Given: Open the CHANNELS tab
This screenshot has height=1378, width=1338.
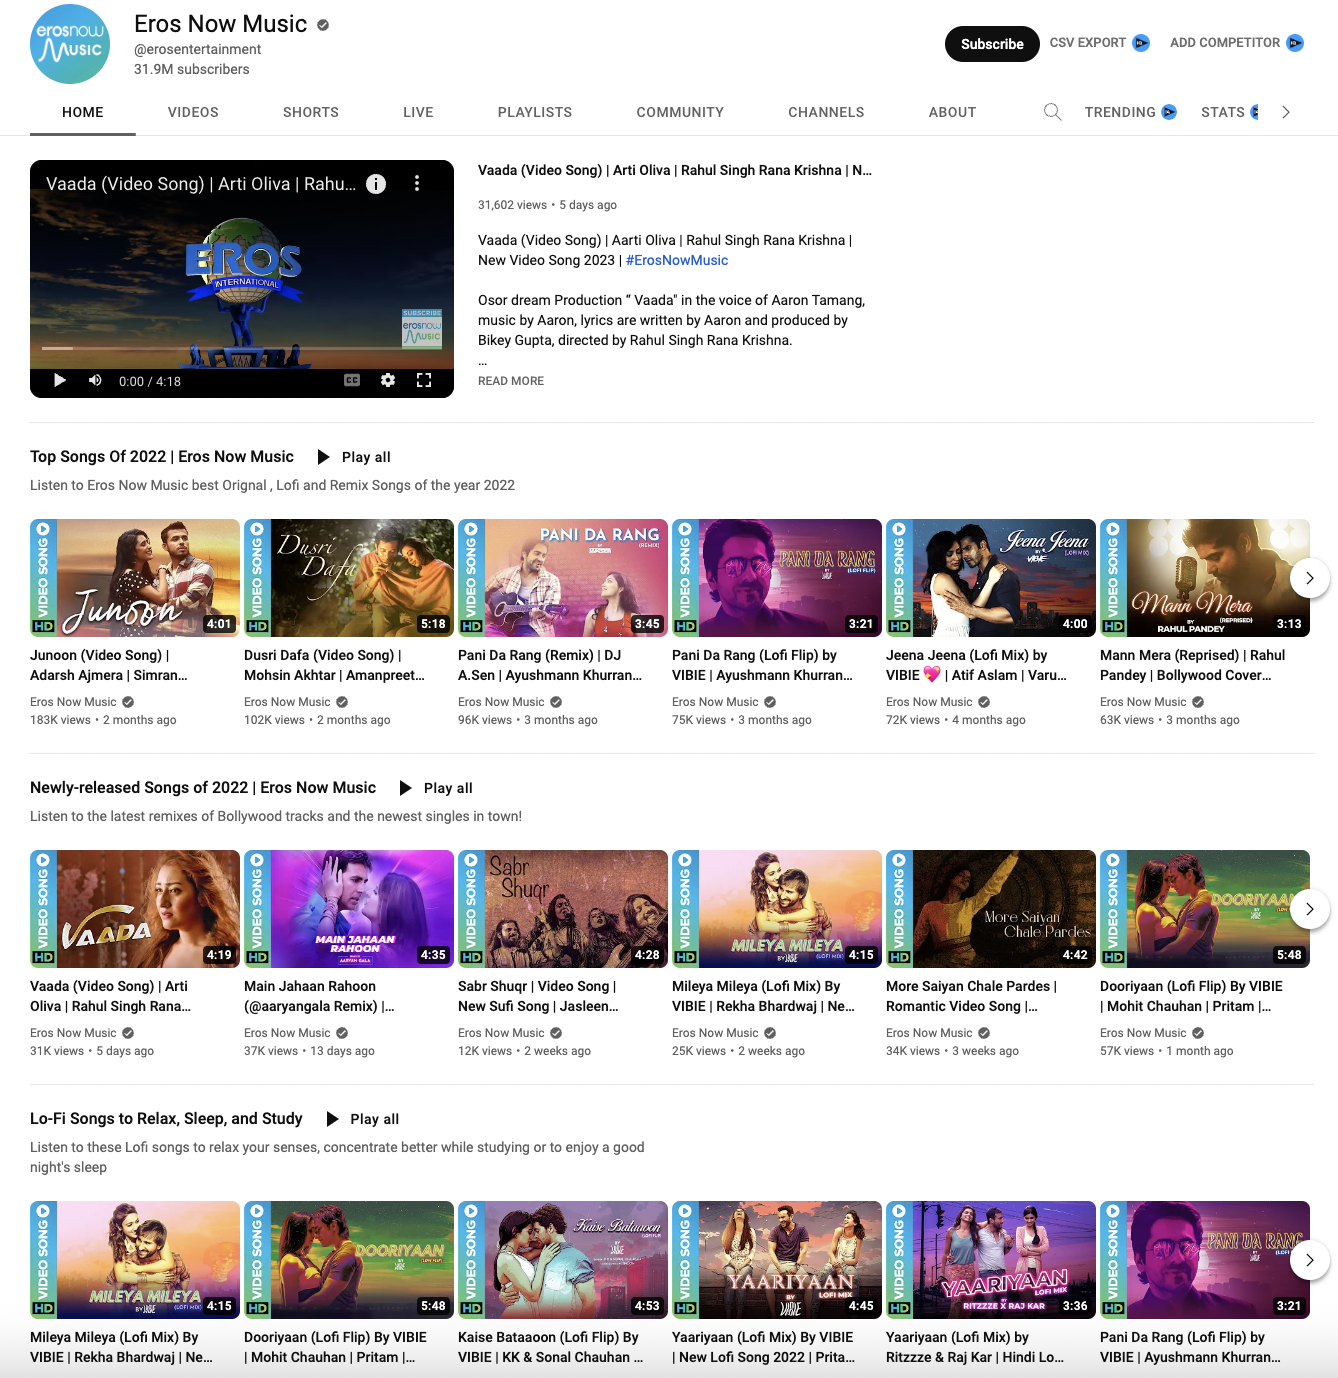Looking at the screenshot, I should [826, 112].
